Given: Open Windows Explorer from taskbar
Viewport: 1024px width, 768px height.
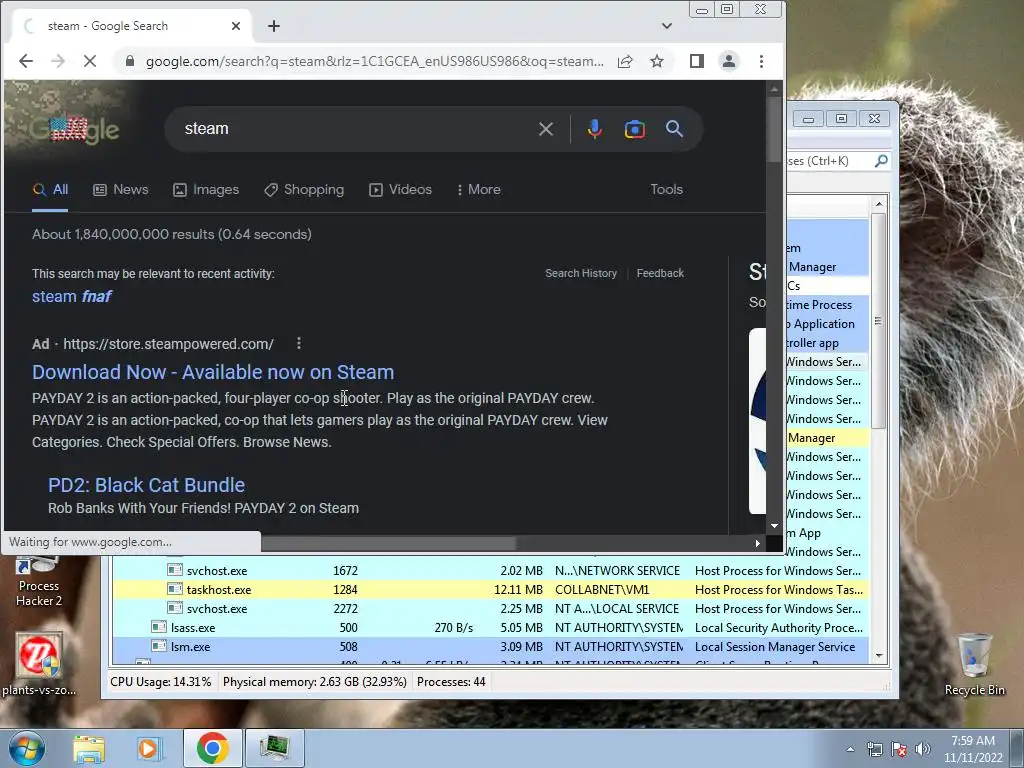Looking at the screenshot, I should click(x=88, y=748).
